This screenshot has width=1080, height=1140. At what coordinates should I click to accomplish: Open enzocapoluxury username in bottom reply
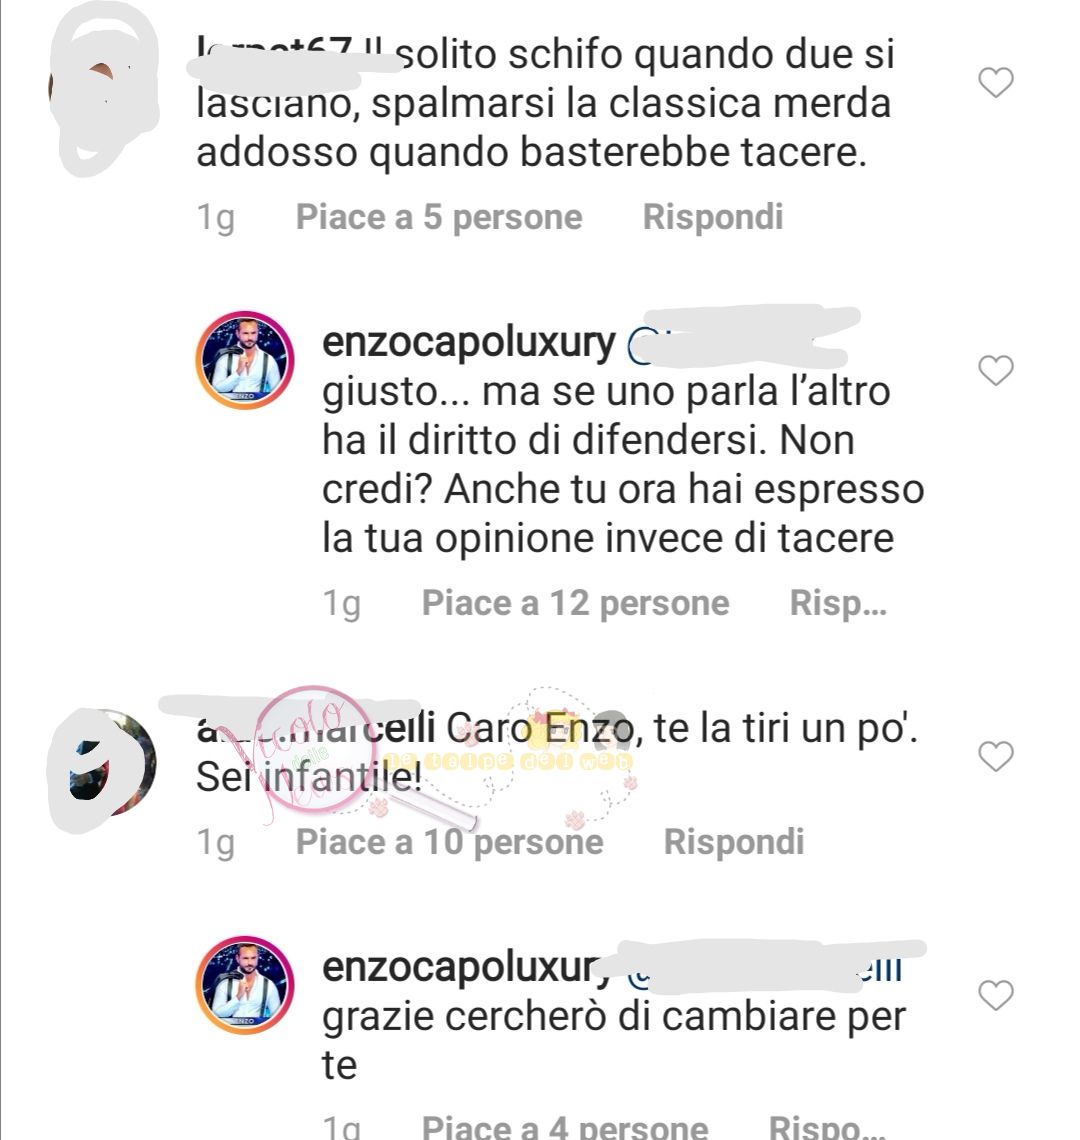tap(467, 968)
